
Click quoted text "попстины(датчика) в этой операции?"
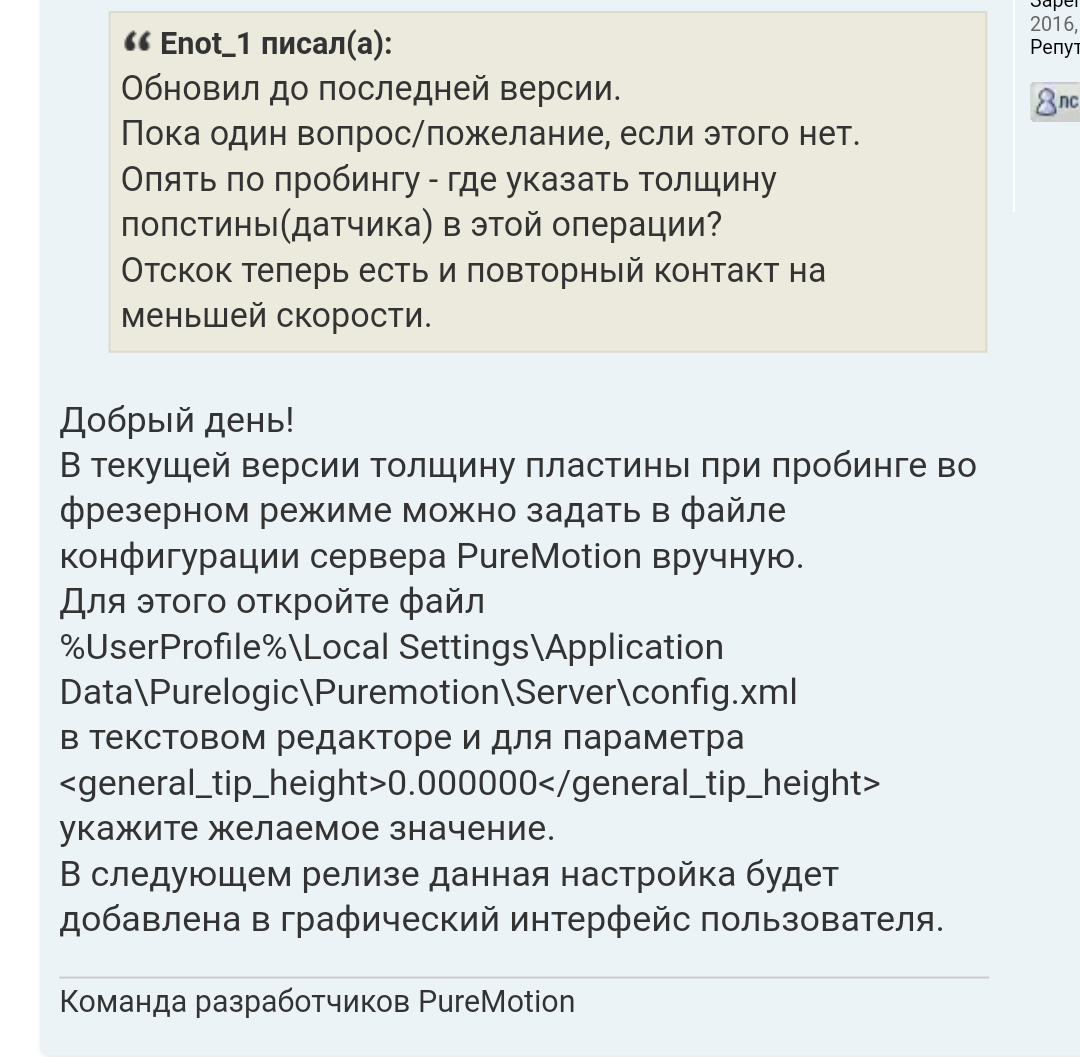420,224
